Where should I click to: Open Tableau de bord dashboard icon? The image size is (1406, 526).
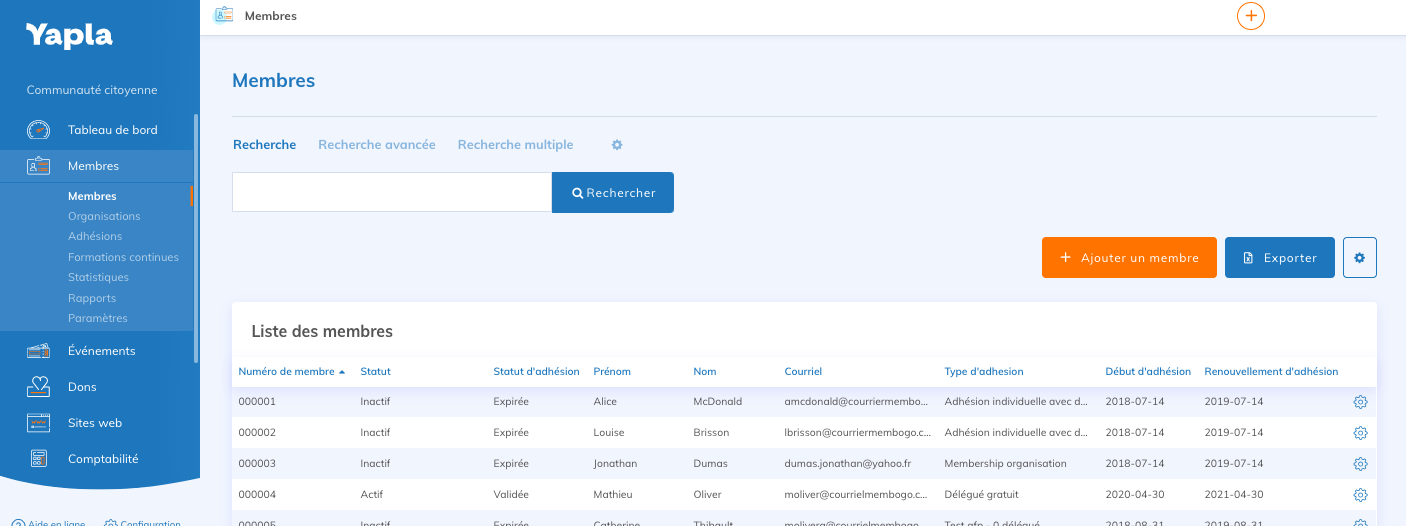click(x=38, y=130)
